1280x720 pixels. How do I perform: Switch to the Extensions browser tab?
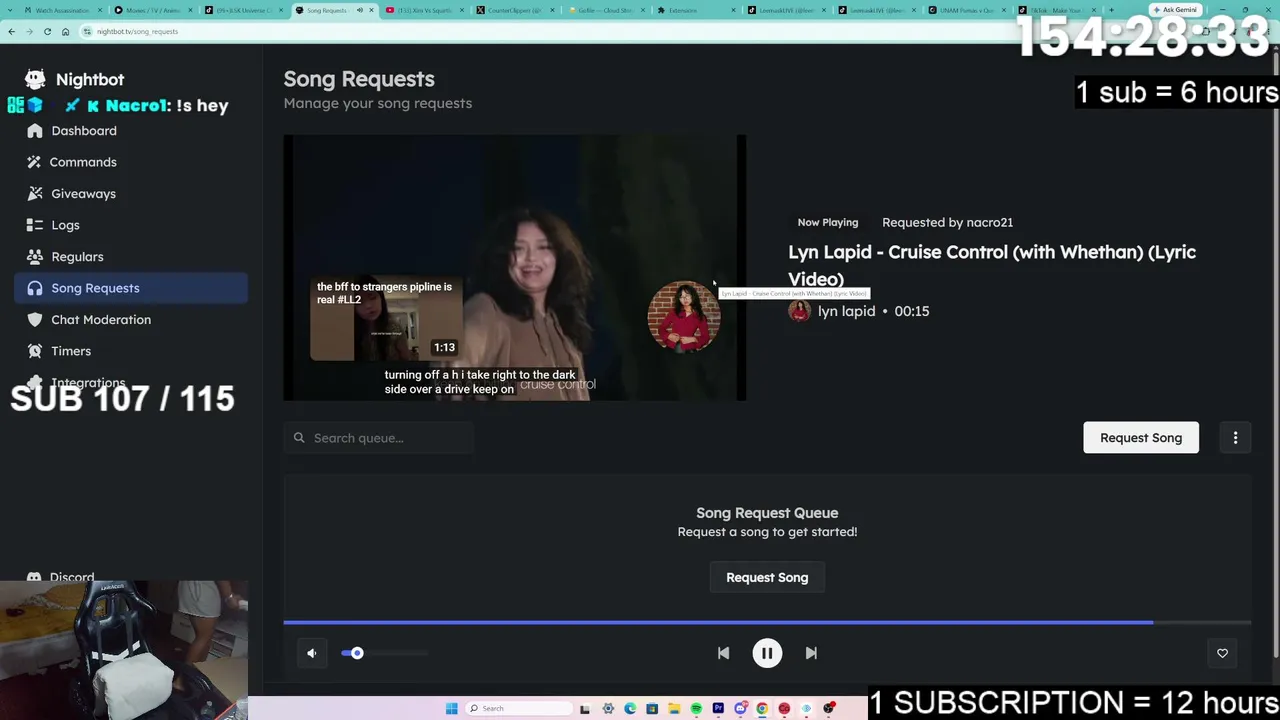(692, 10)
